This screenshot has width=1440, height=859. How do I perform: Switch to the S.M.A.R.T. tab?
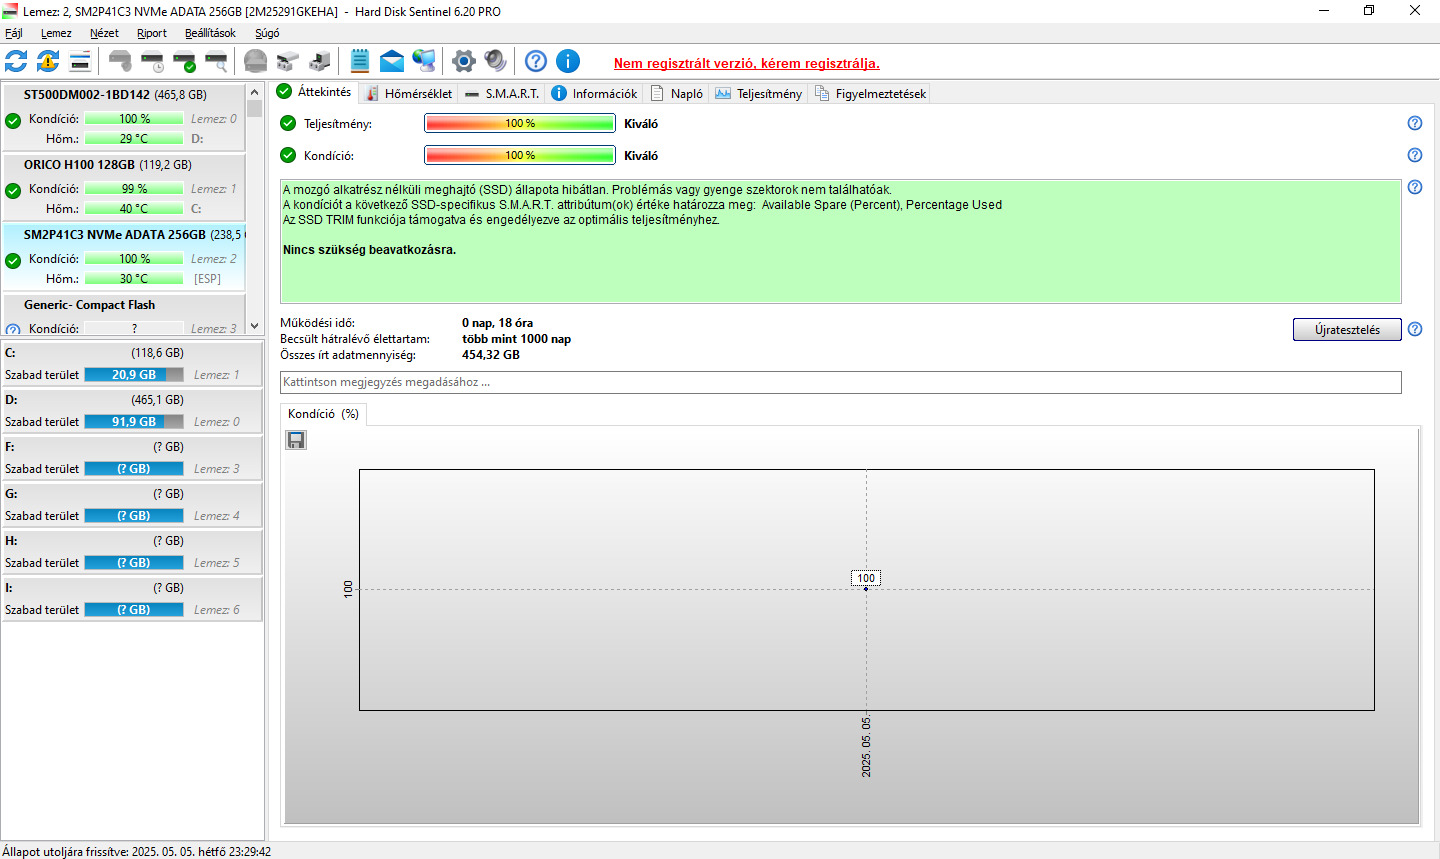(502, 93)
